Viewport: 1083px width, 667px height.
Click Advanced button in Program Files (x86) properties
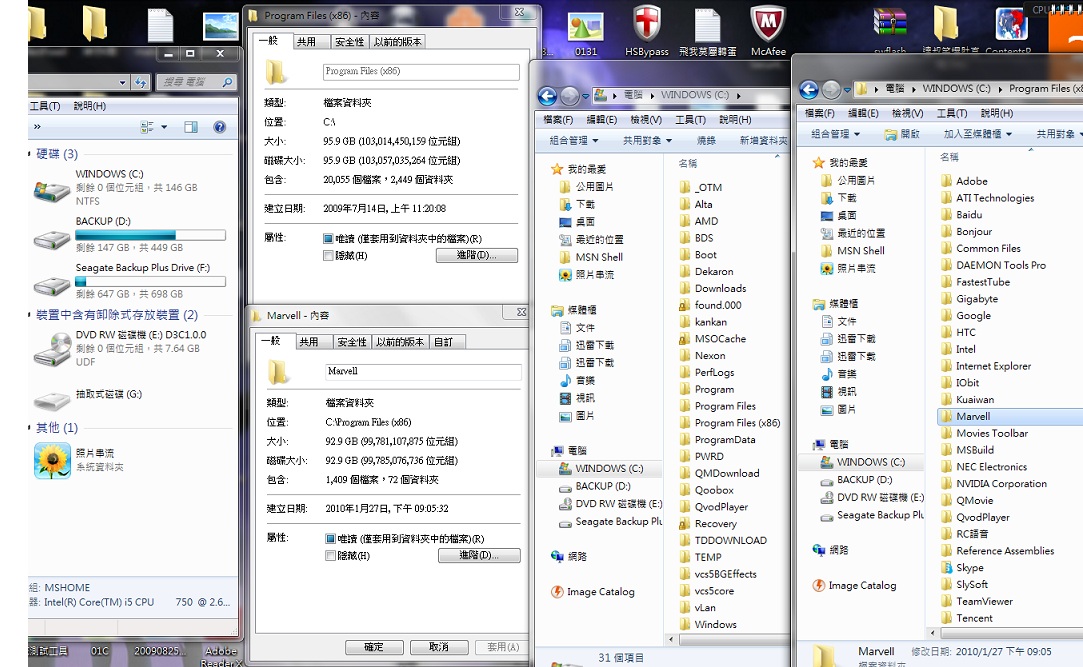point(477,255)
